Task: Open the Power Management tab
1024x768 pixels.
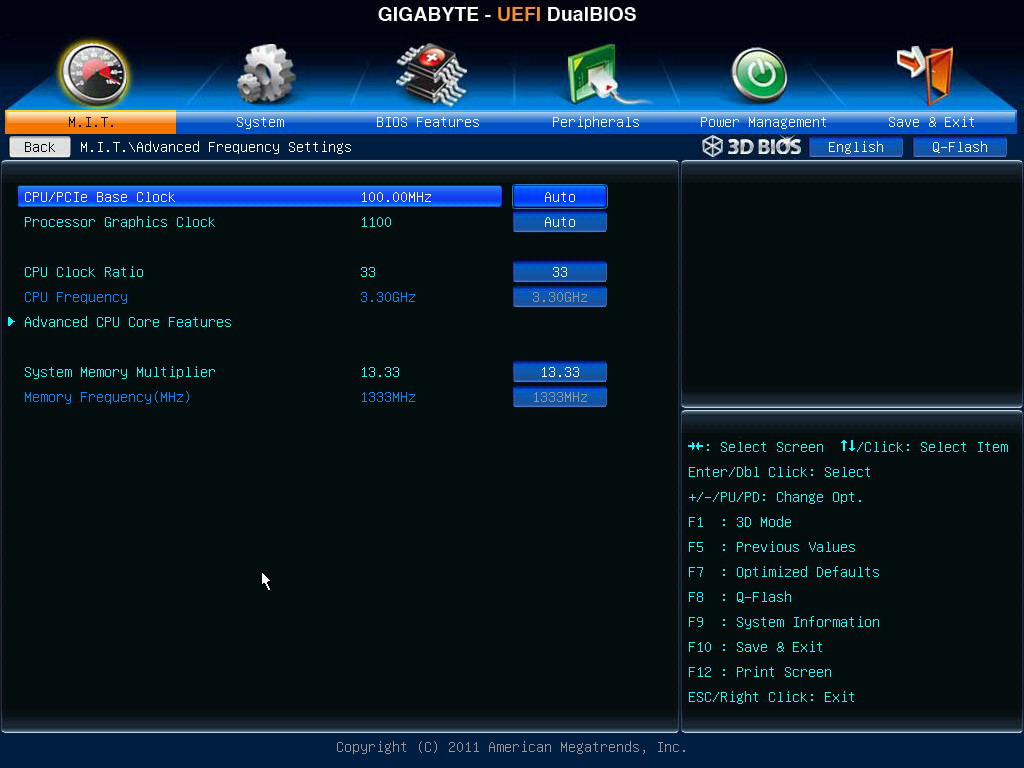Action: click(763, 122)
